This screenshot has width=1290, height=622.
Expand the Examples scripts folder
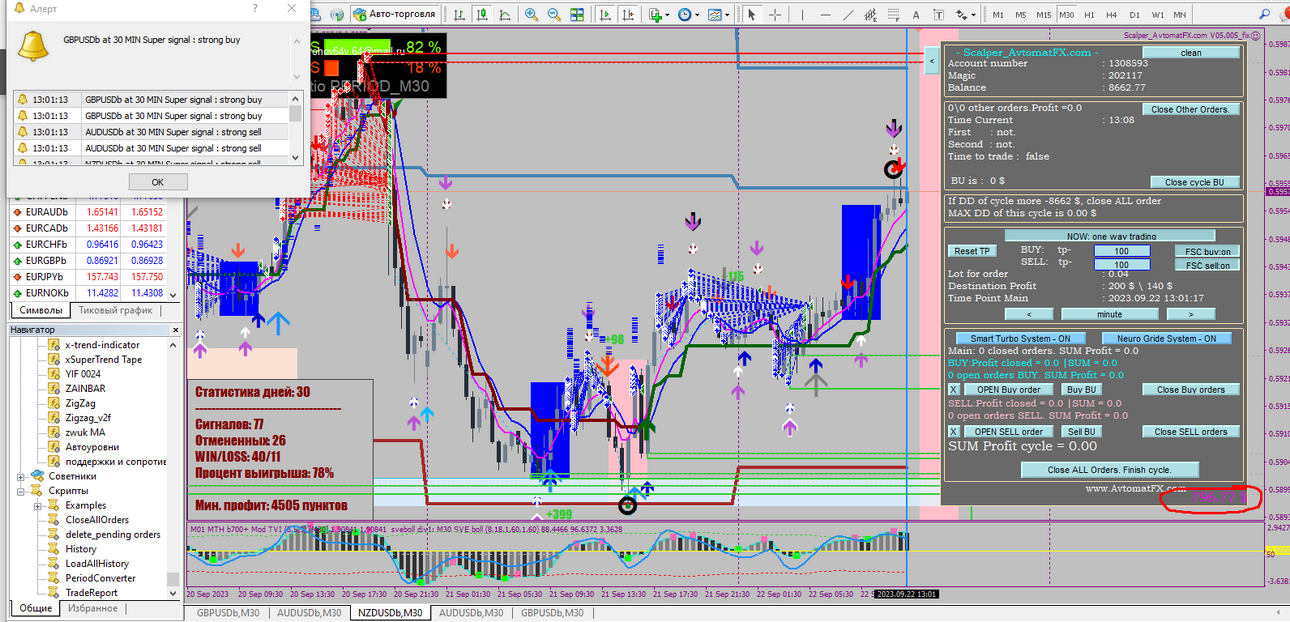[x=40, y=505]
